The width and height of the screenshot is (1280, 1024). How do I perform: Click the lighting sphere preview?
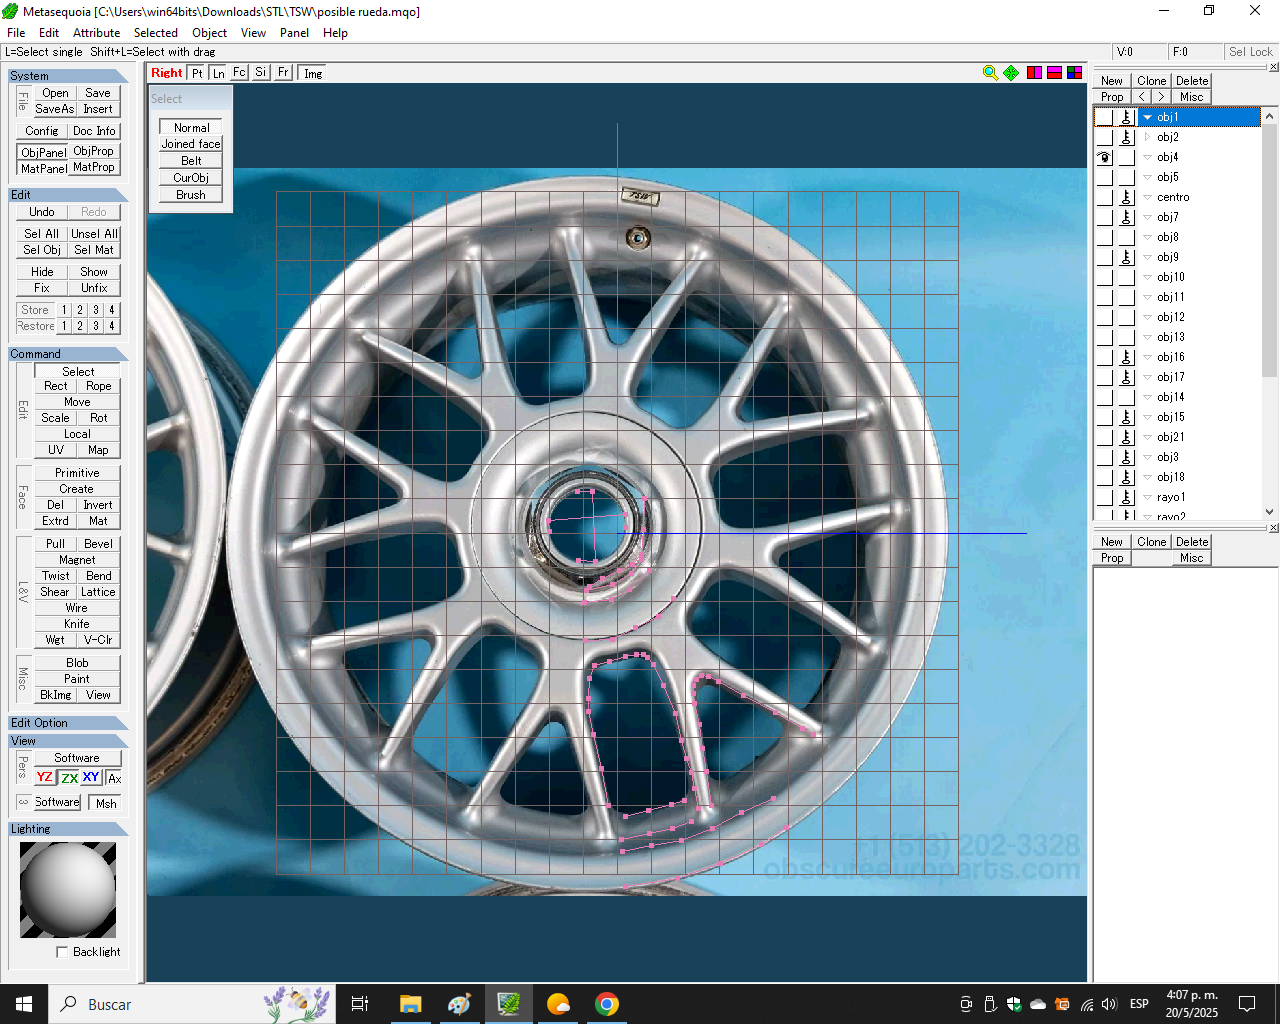pyautogui.click(x=68, y=889)
